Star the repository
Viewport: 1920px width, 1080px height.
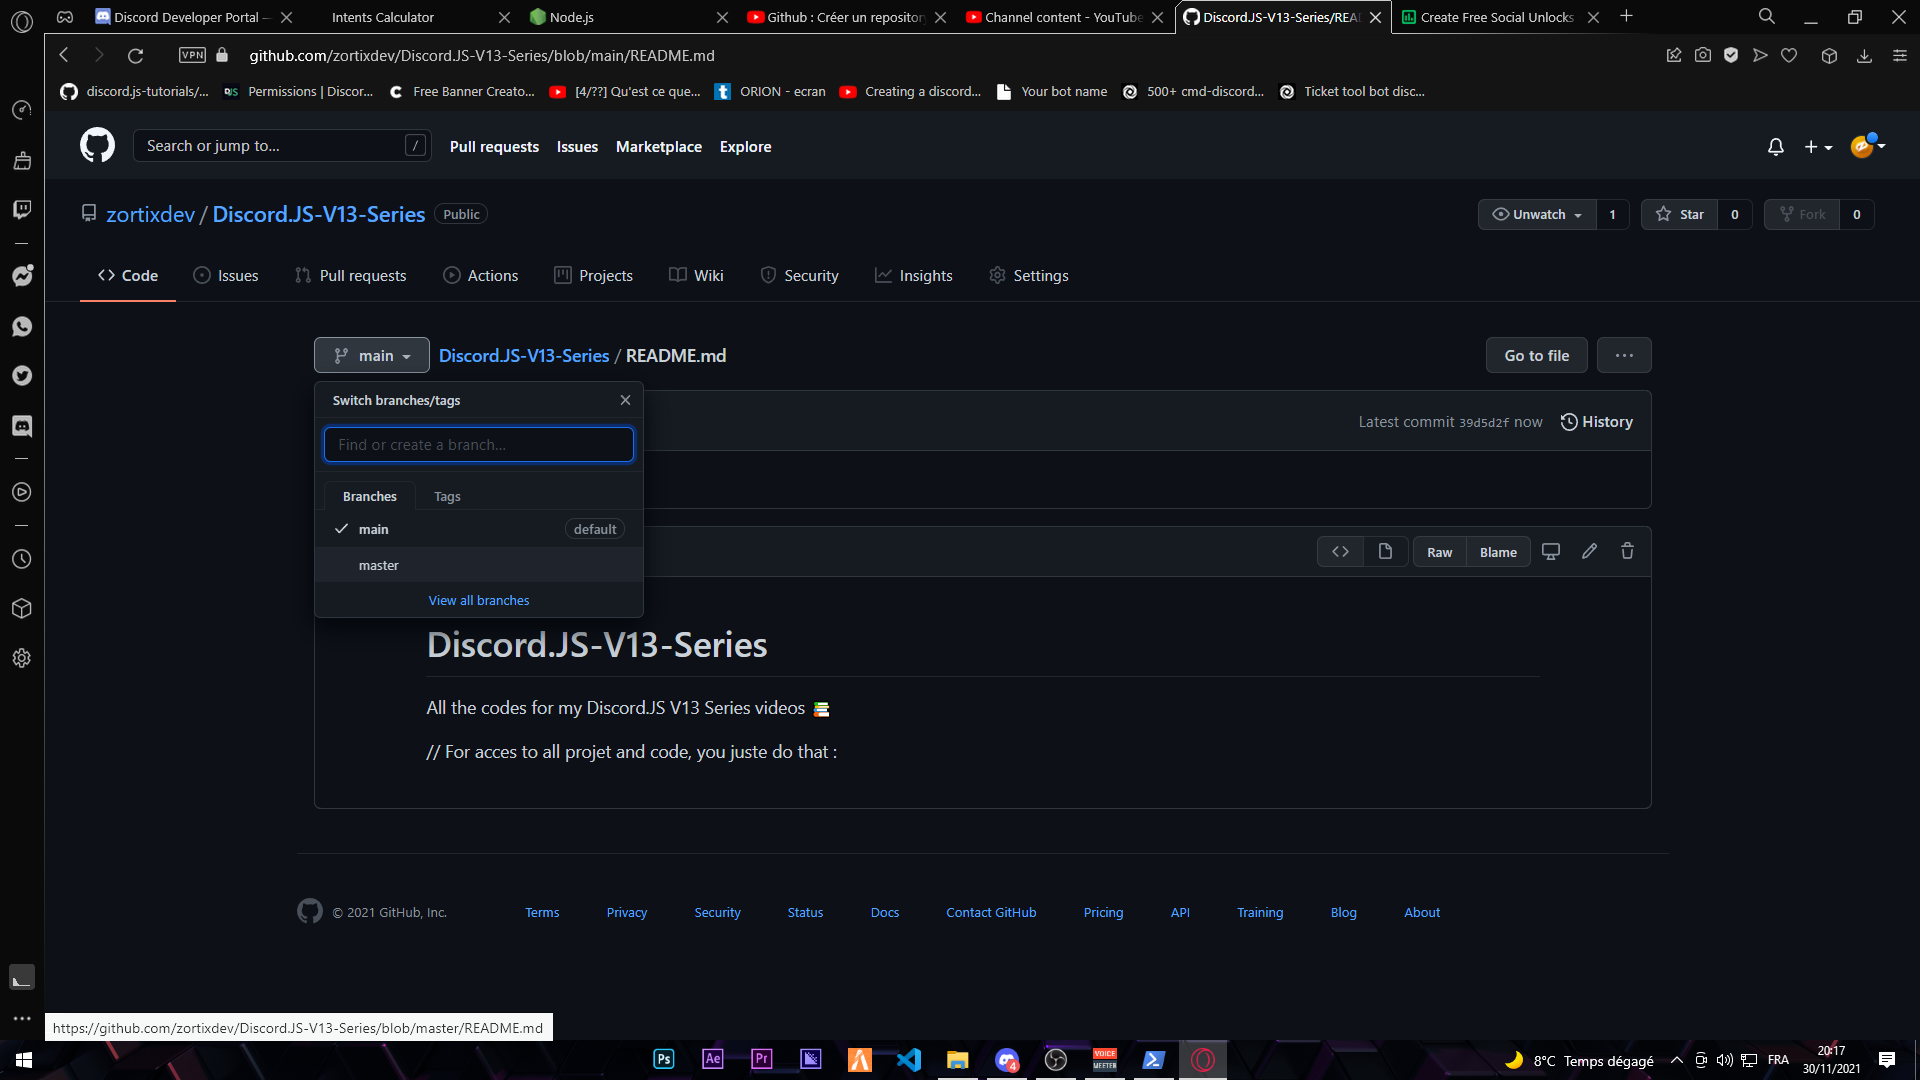pos(1680,214)
